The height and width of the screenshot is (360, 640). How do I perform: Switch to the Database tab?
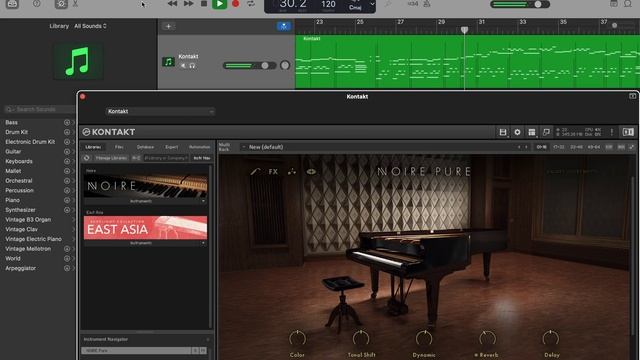pyautogui.click(x=145, y=147)
